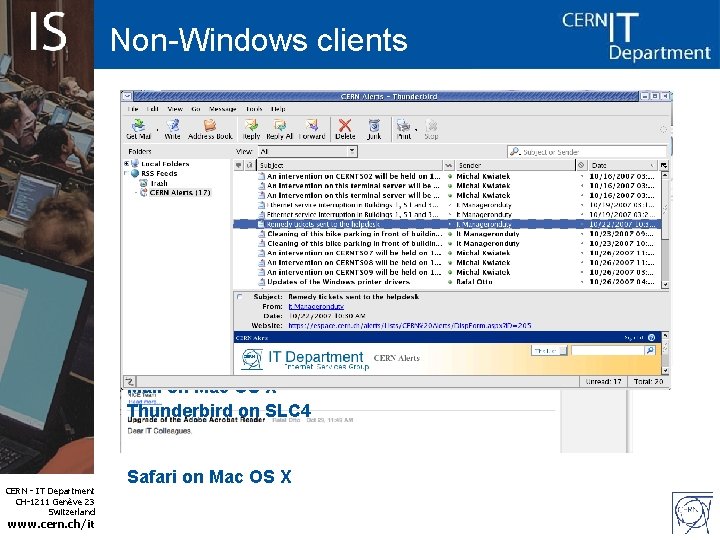Open the Get Mail dropdown arrow
This screenshot has width=720, height=540.
tap(158, 129)
